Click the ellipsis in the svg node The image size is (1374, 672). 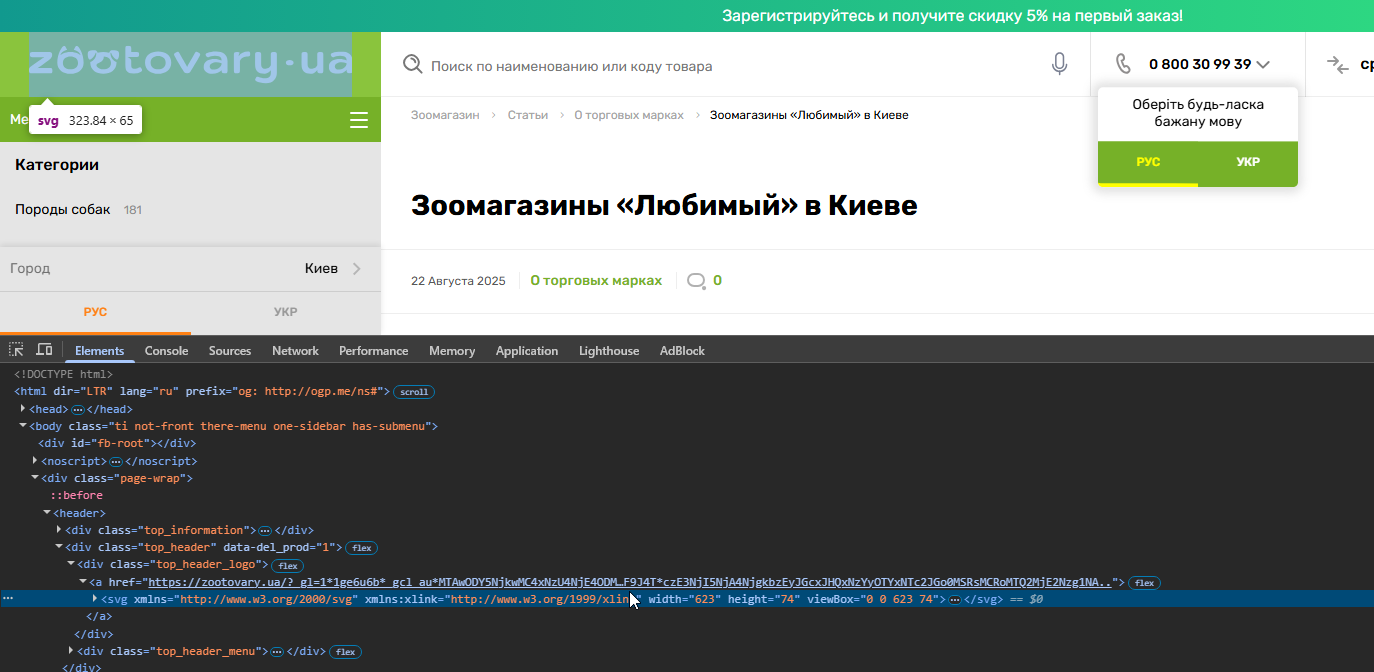pyautogui.click(x=955, y=599)
